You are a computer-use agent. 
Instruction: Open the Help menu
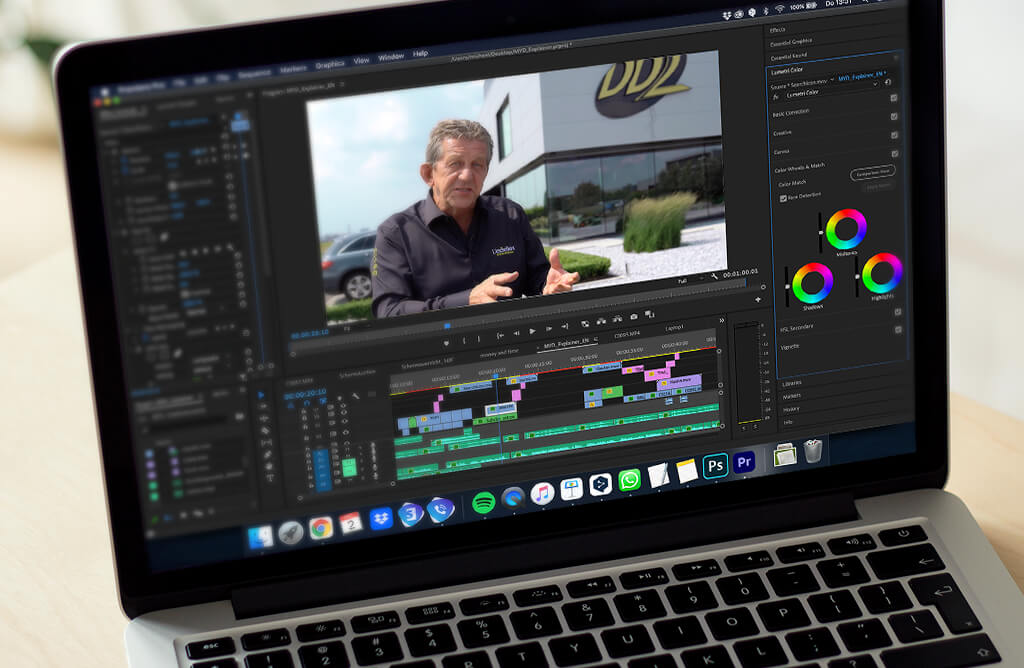coord(420,54)
